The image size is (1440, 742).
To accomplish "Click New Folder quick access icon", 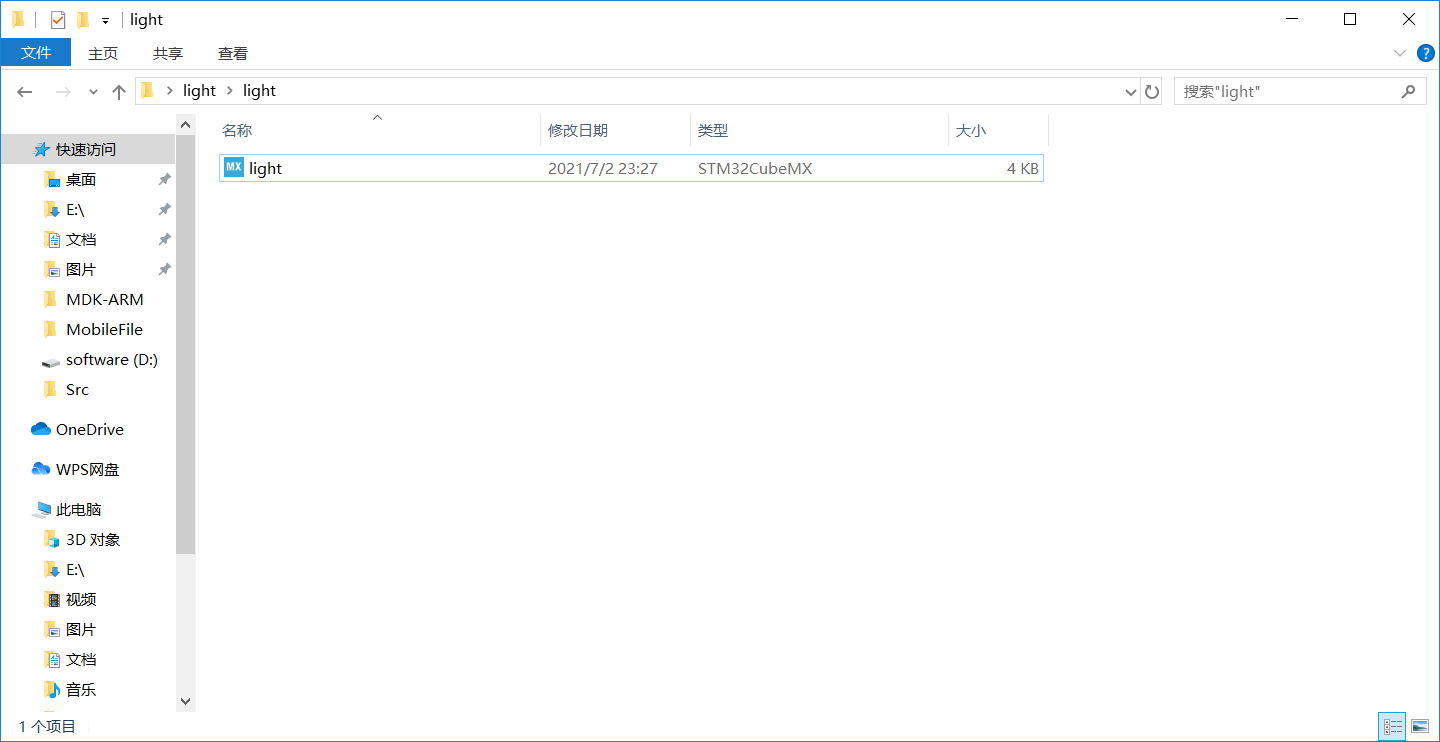I will (83, 19).
